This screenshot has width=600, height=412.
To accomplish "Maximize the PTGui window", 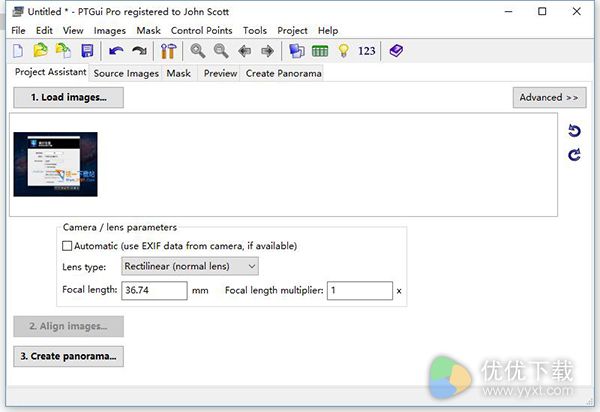I will click(542, 11).
